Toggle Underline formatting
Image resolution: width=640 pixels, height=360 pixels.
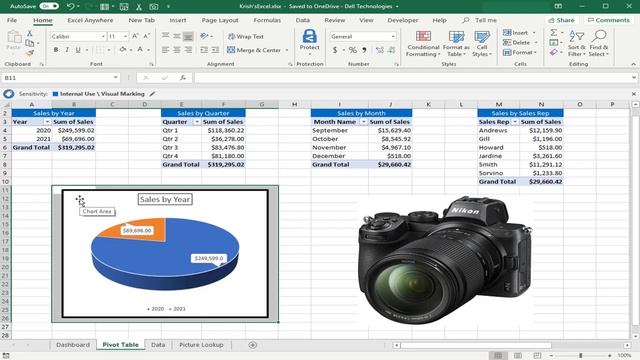coord(78,50)
